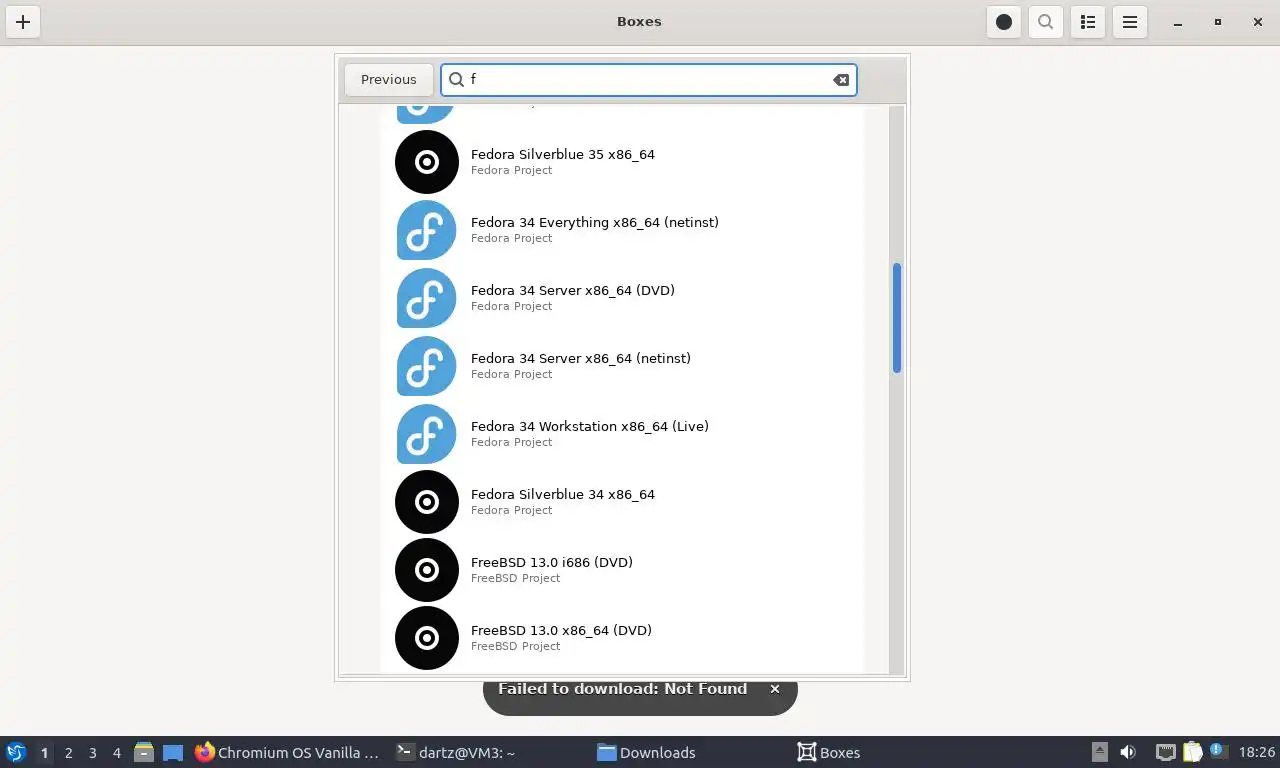This screenshot has height=768, width=1280.
Task: Switch to workspace 4 in the taskbar
Action: [x=117, y=753]
